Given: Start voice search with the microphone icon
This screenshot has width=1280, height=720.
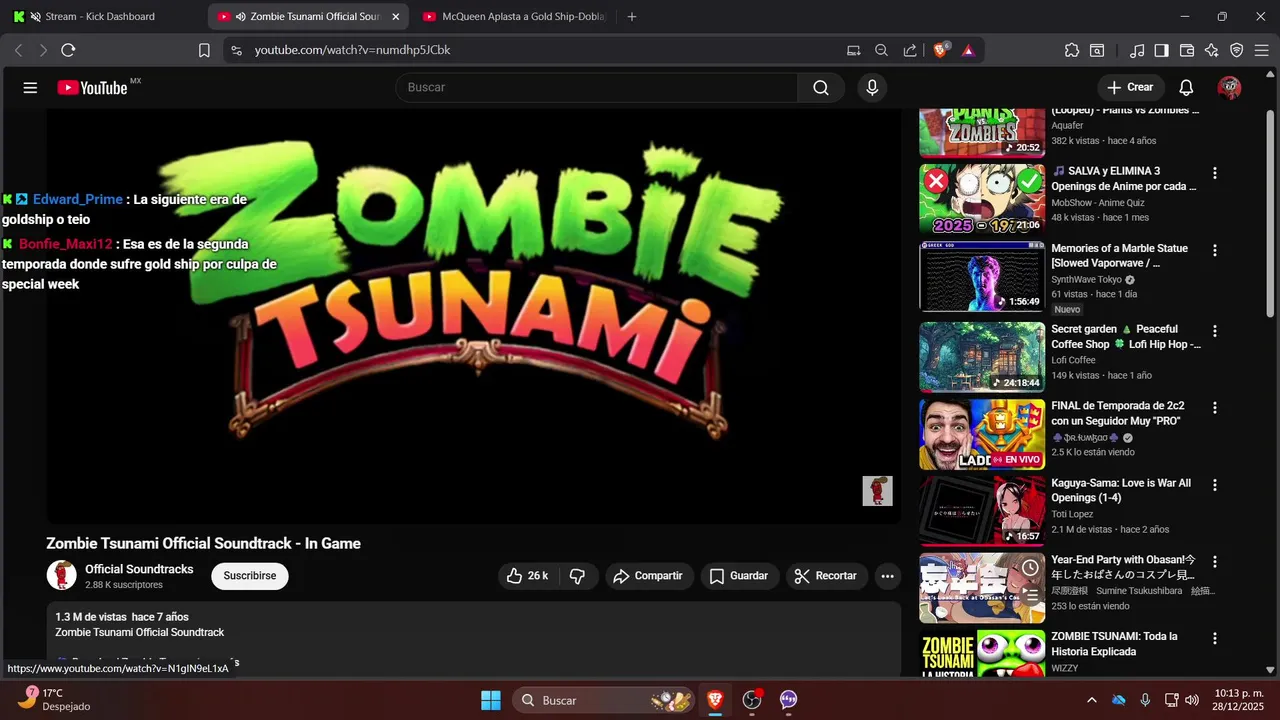Looking at the screenshot, I should pos(872,88).
